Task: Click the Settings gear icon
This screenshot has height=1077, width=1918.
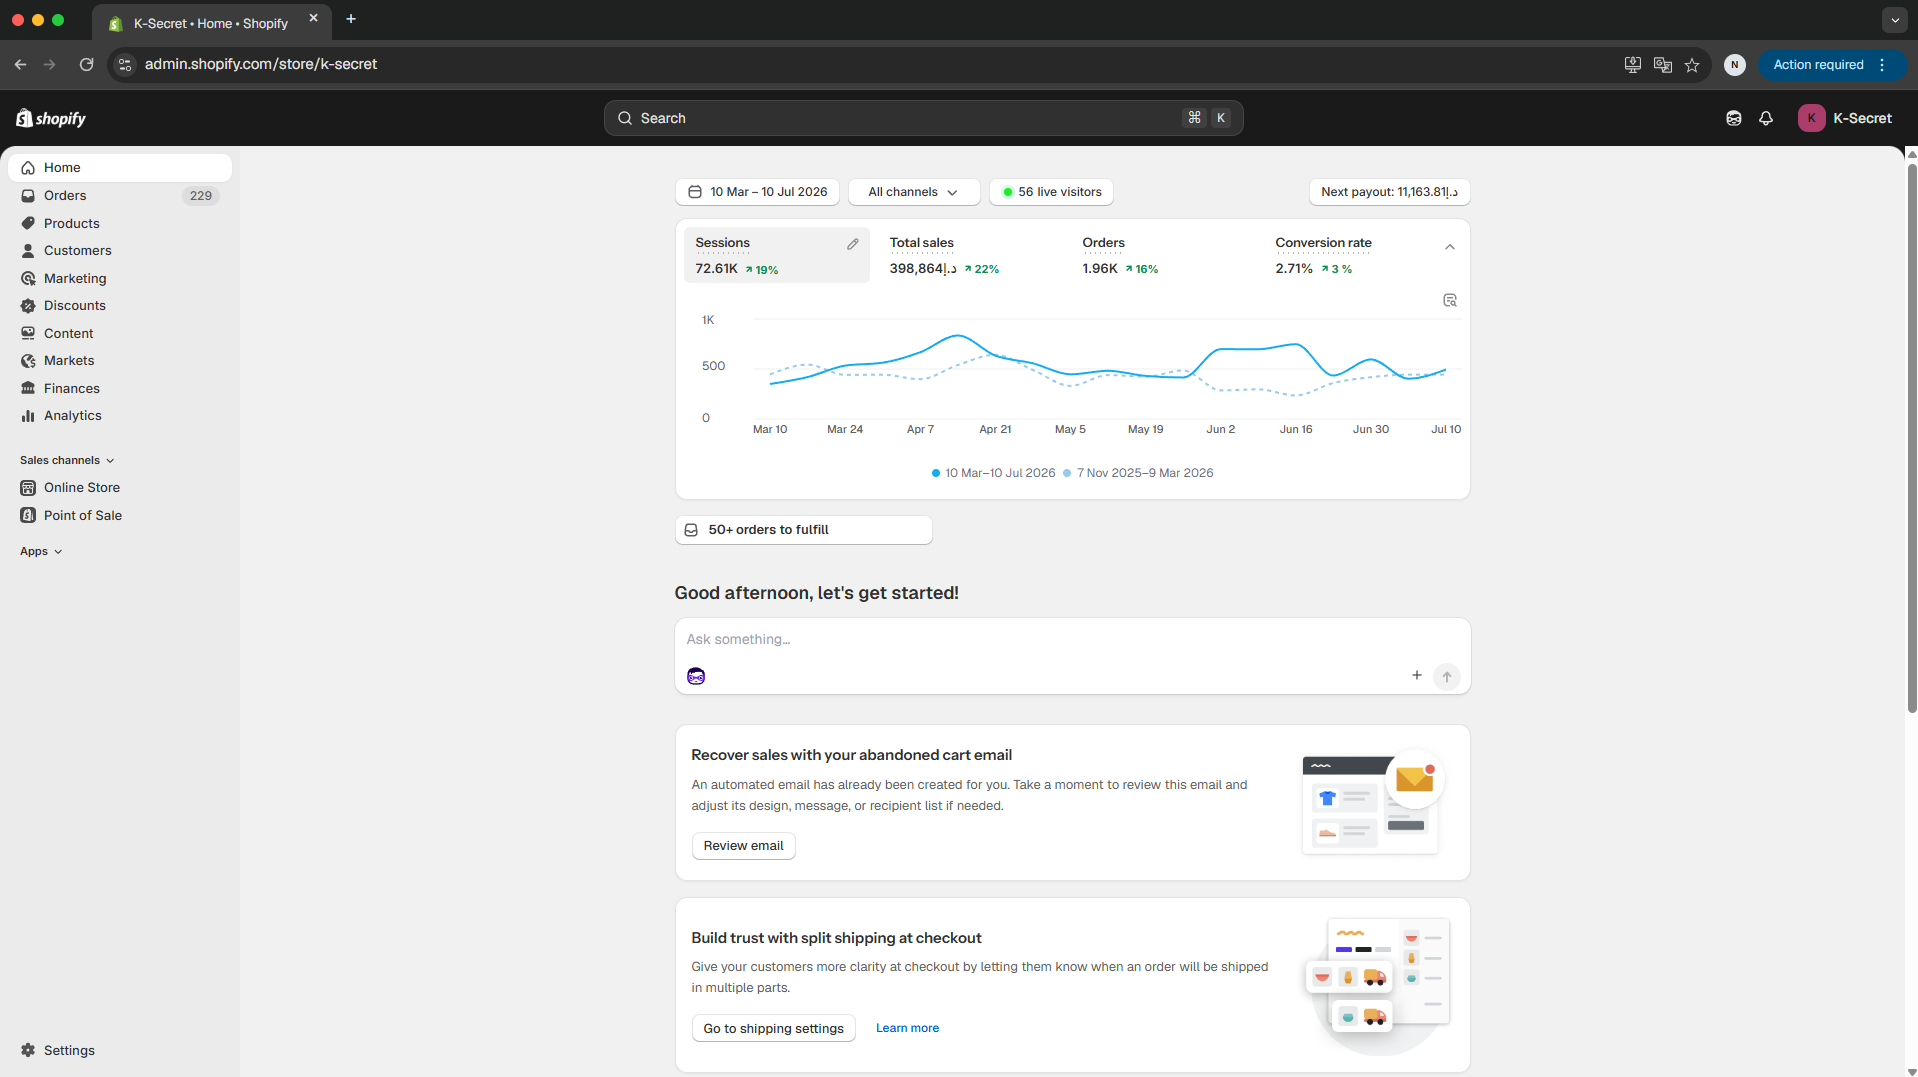Action: pyautogui.click(x=28, y=1050)
